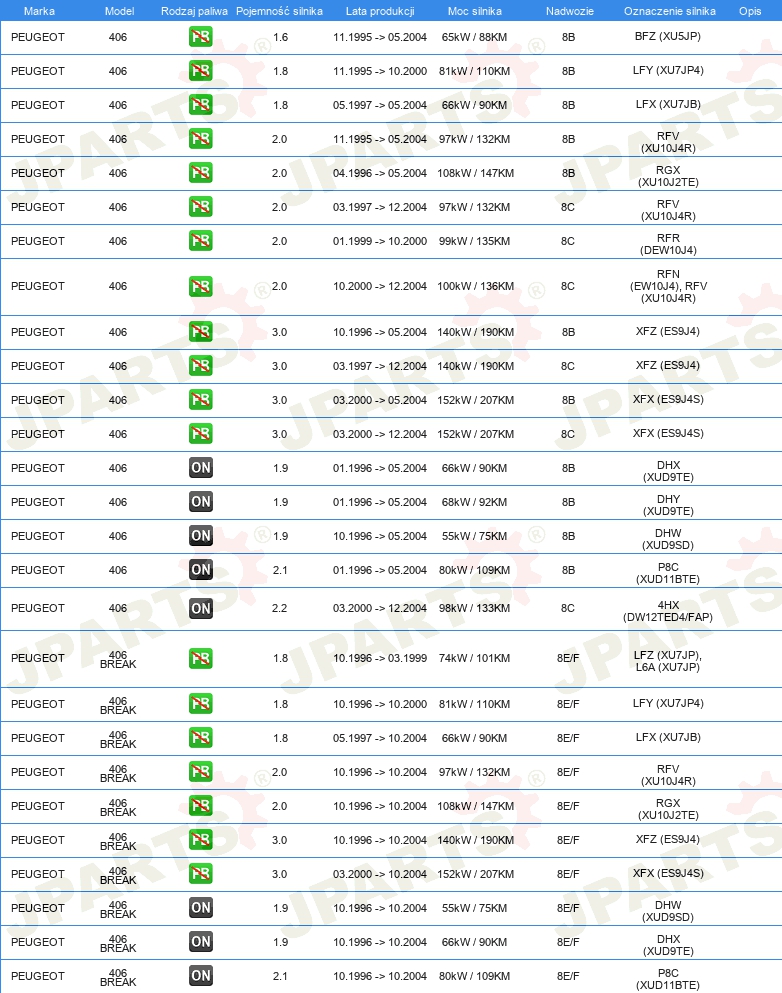Select the 4HX (DW12TED4/FAP) engine cell

pos(668,611)
